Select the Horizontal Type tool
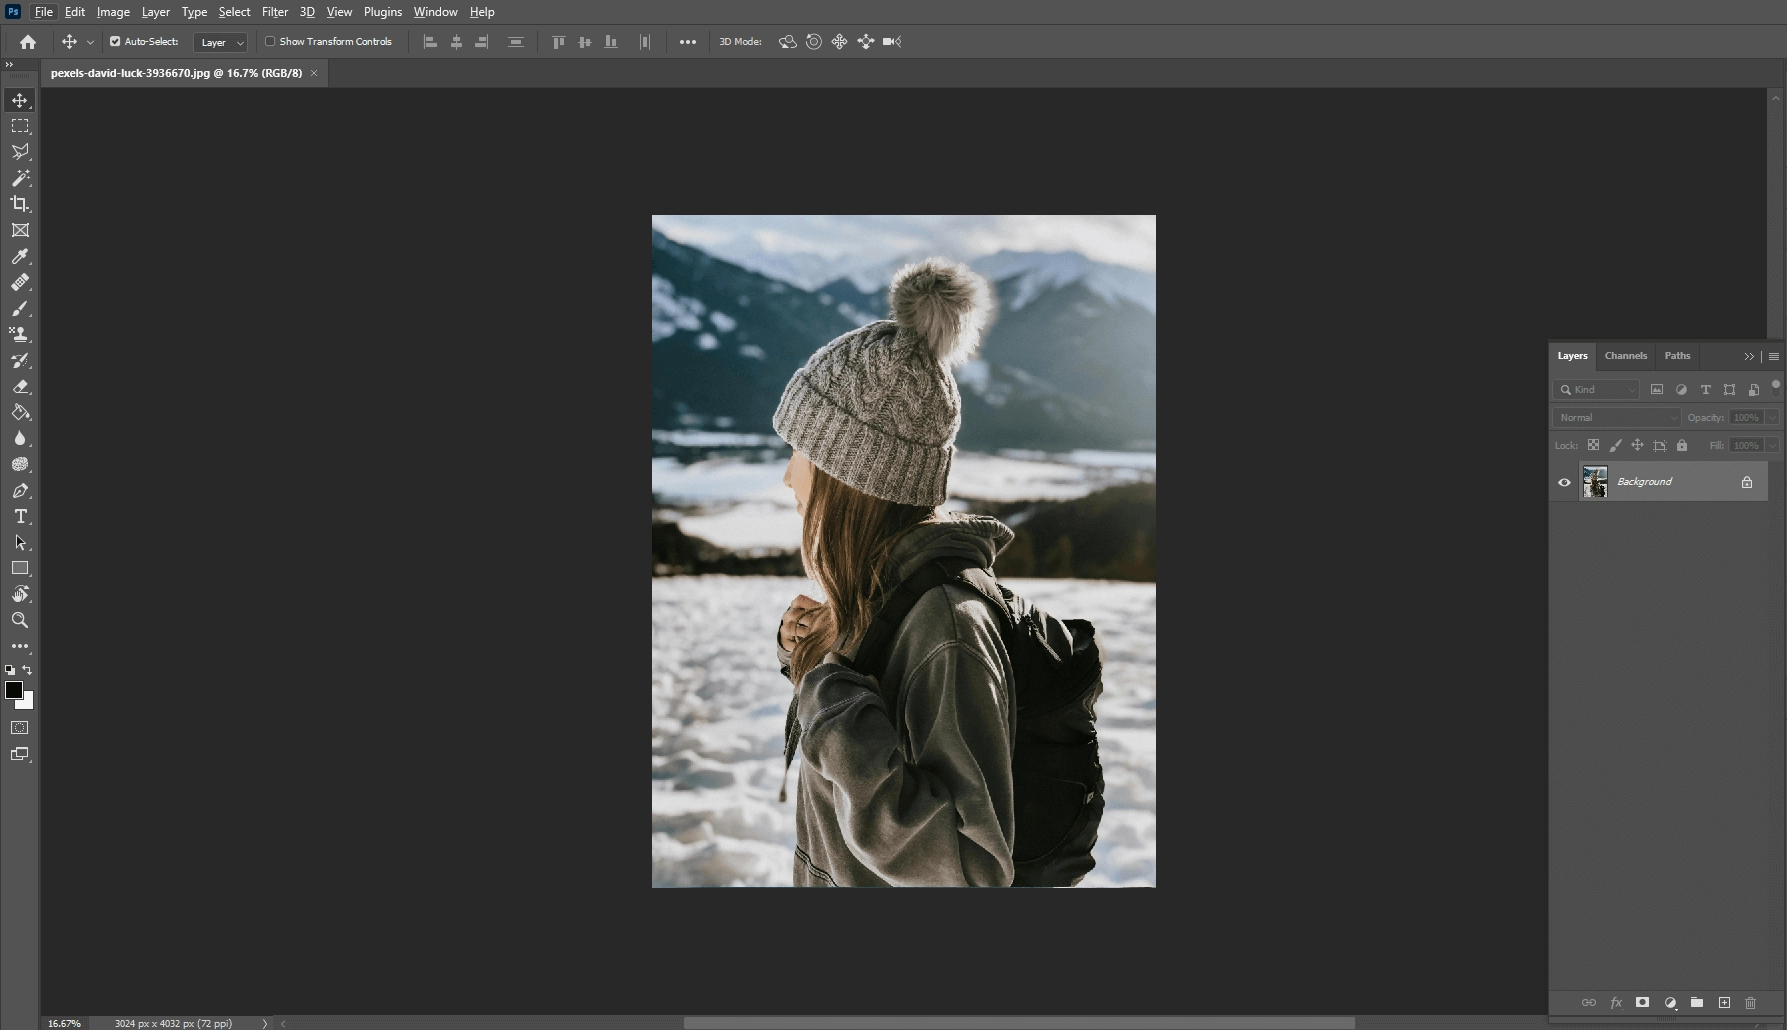 (x=20, y=516)
